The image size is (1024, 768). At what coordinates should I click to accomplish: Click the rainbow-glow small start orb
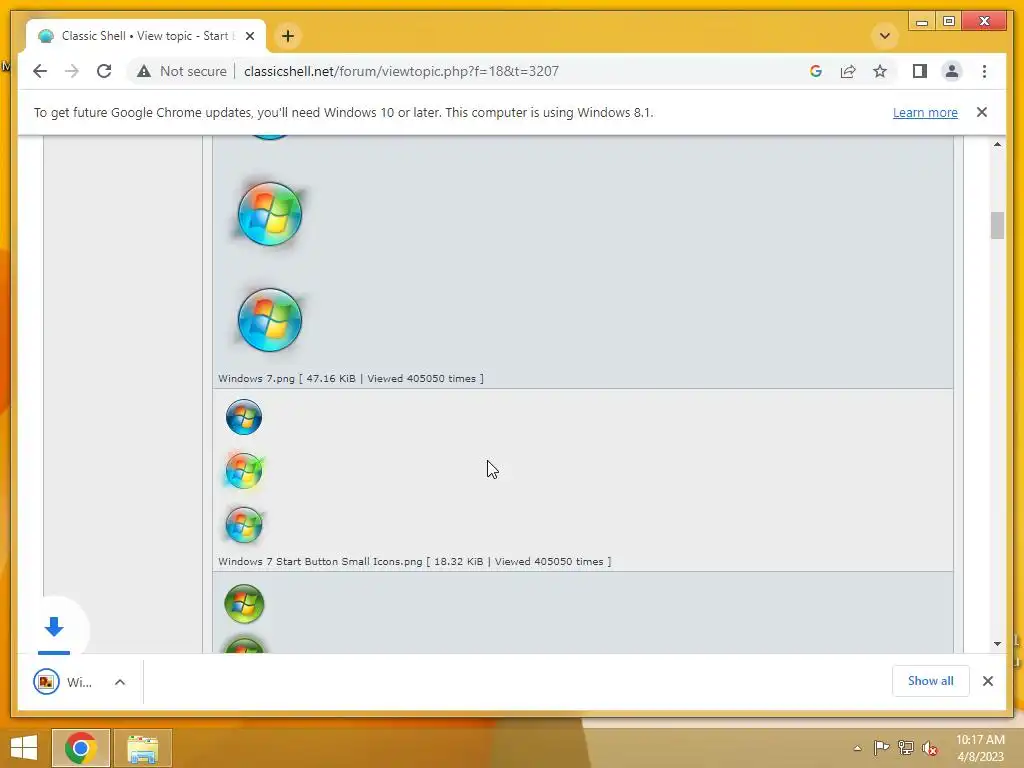244,470
